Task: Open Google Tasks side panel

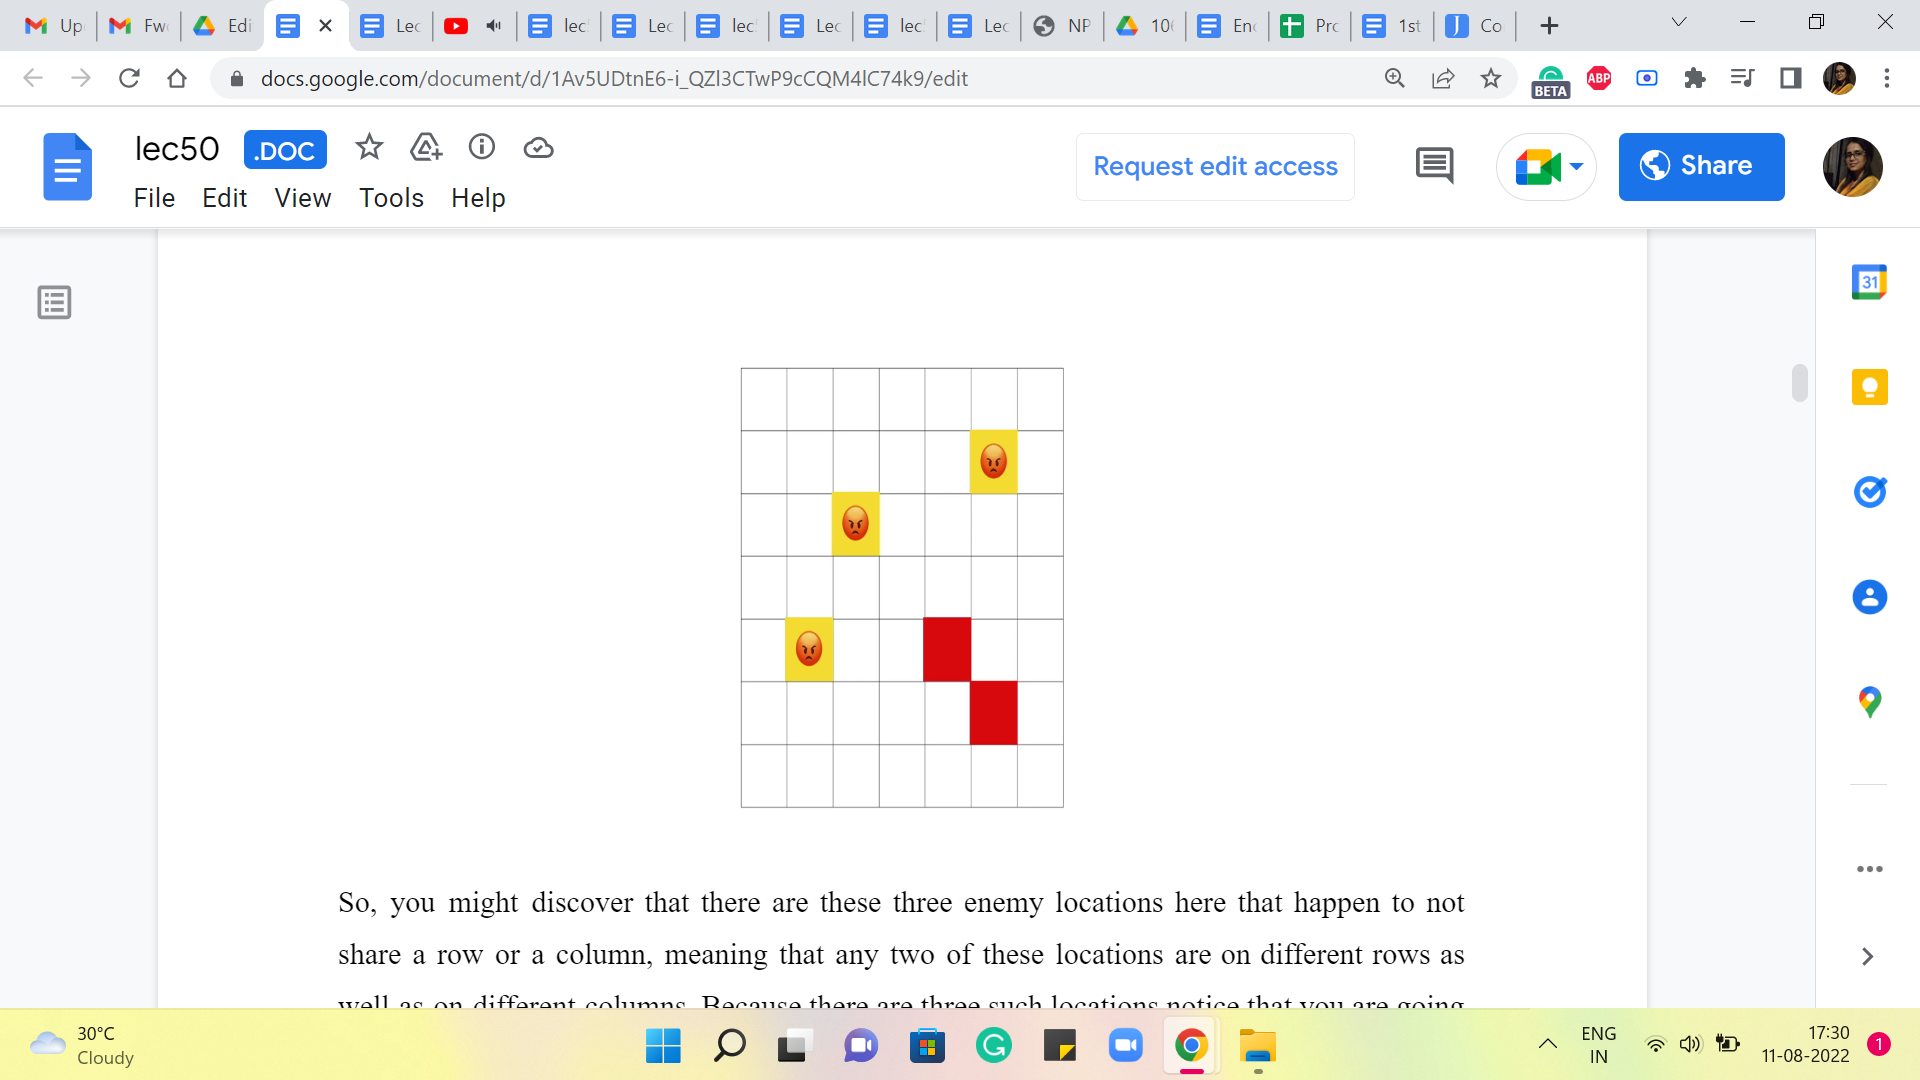Action: (x=1868, y=492)
